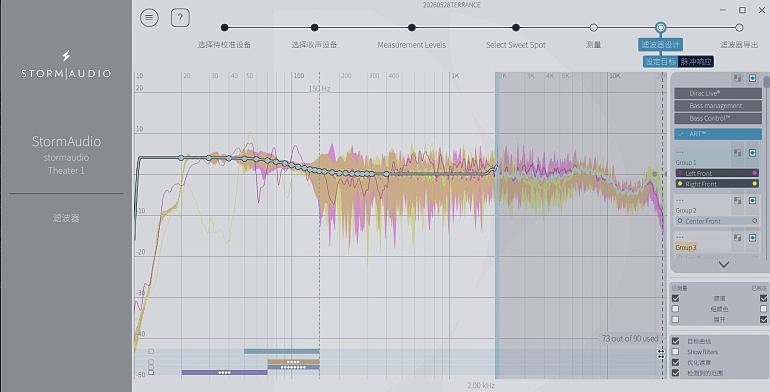The height and width of the screenshot is (392, 770).
Task: Click Group 1's blue select icon
Action: tap(752, 153)
